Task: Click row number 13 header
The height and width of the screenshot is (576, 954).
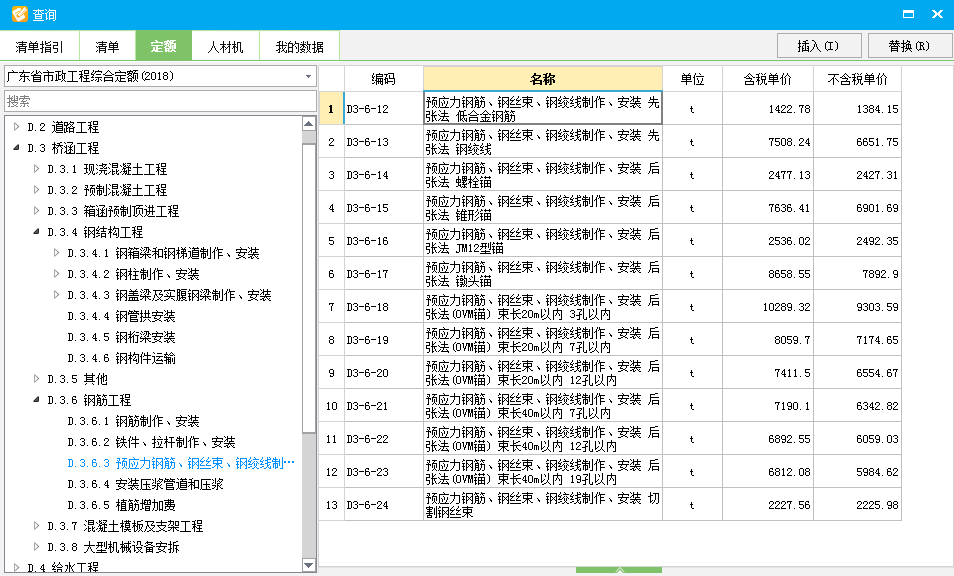Action: coord(332,505)
